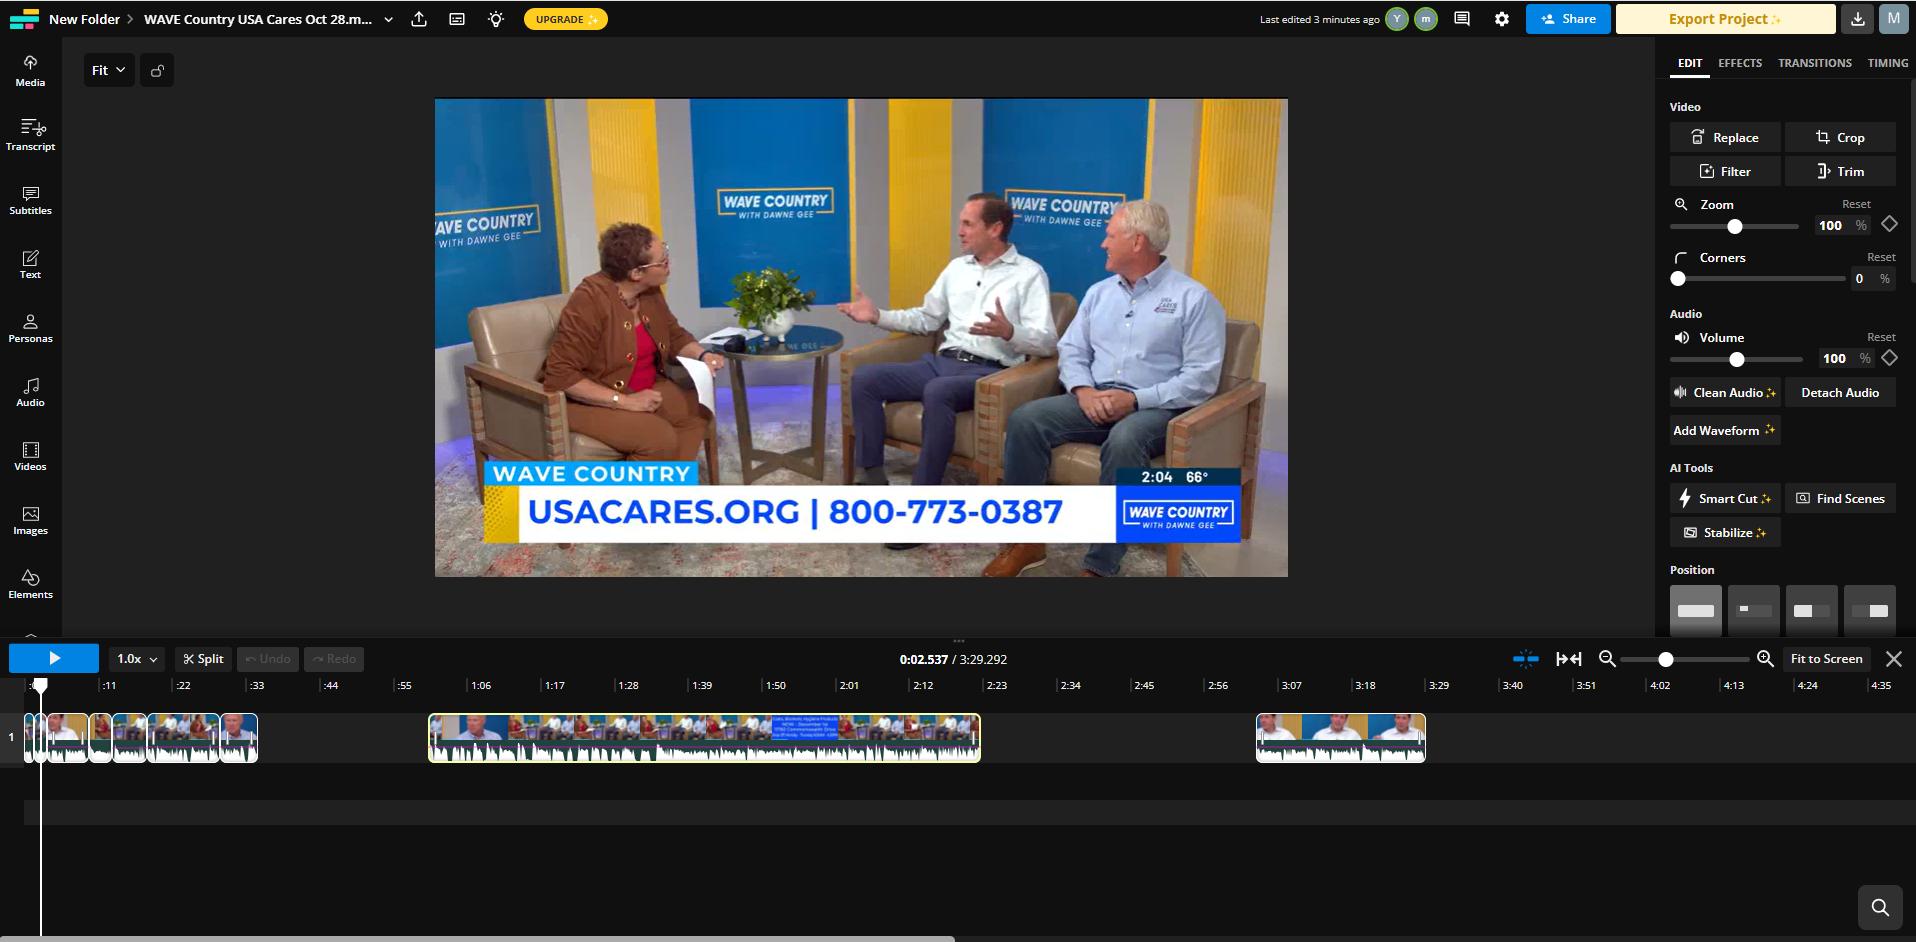This screenshot has height=942, width=1916.
Task: Click Detach Audio button
Action: click(x=1840, y=393)
